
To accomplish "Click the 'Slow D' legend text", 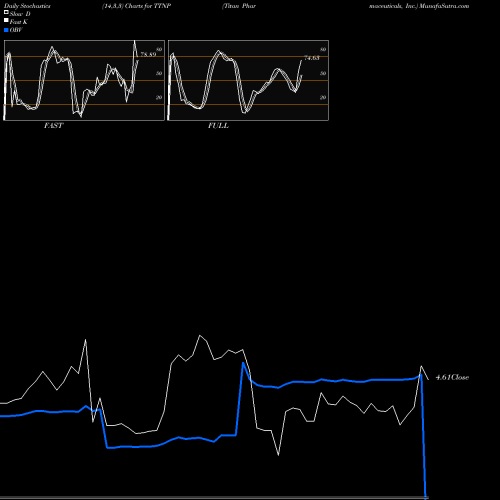I will click(20, 14).
